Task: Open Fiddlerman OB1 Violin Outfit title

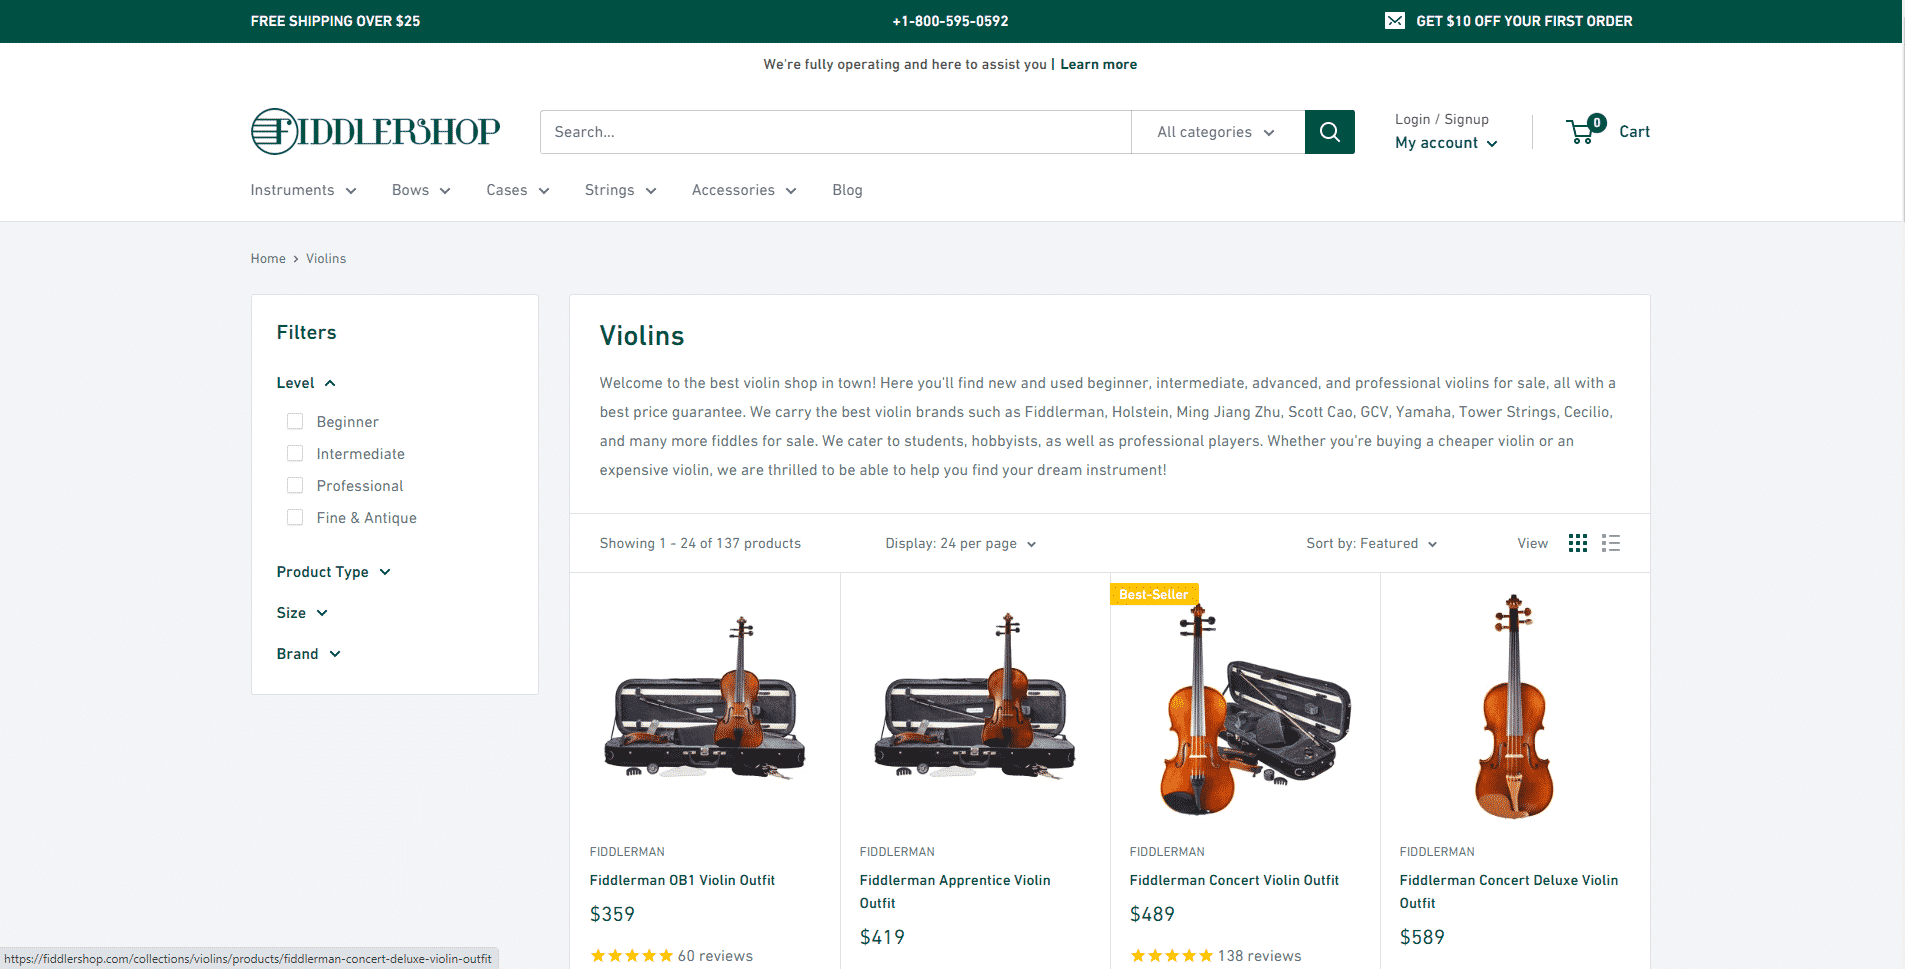Action: [682, 880]
